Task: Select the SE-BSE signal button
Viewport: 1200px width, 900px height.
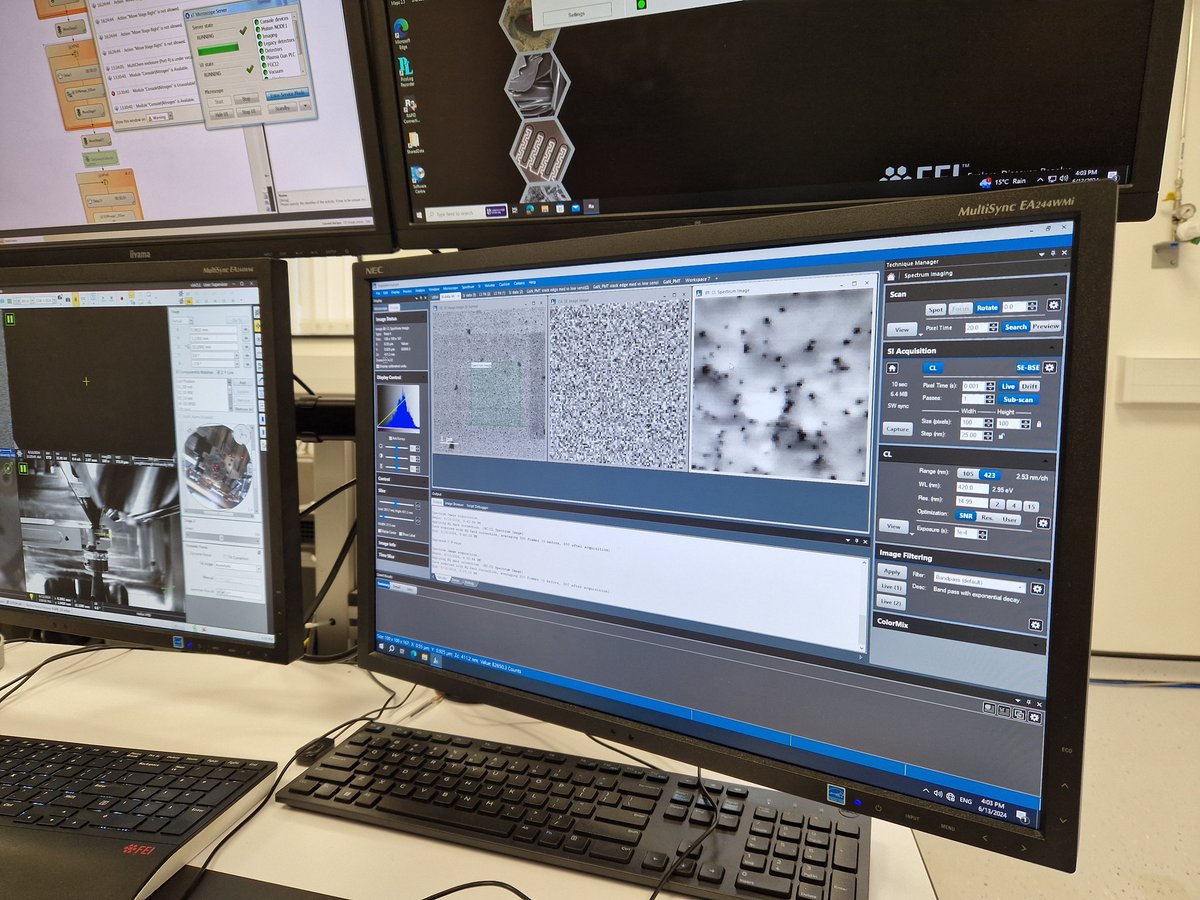Action: tap(1028, 367)
